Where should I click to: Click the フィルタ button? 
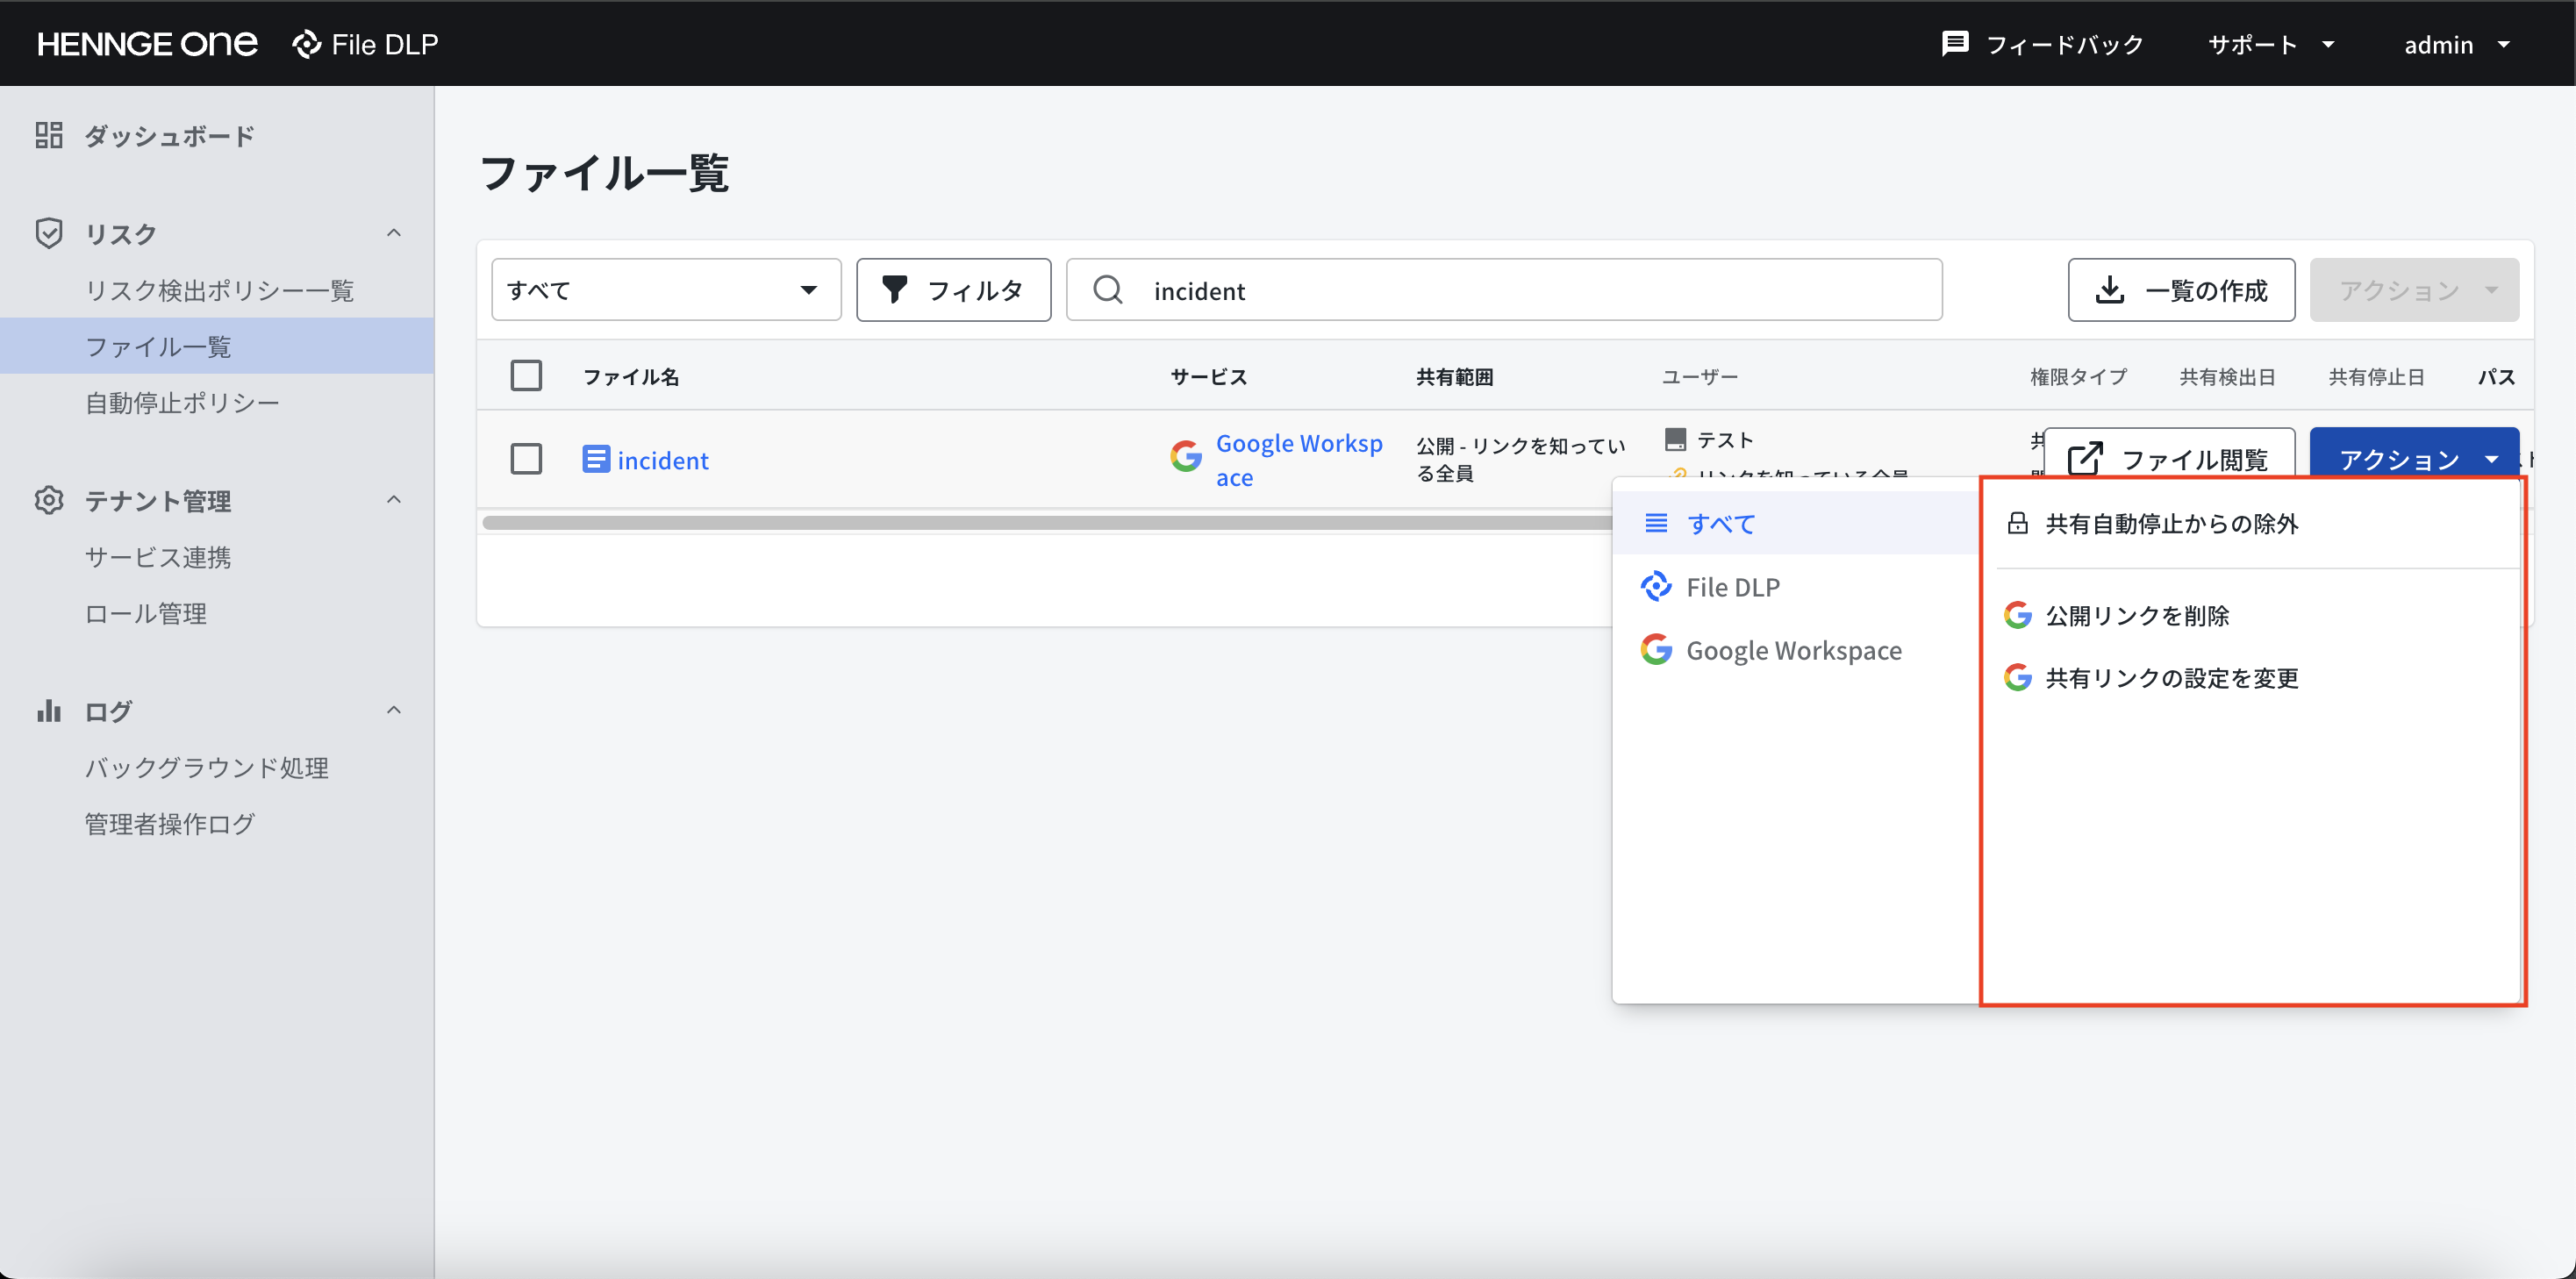[x=953, y=290]
